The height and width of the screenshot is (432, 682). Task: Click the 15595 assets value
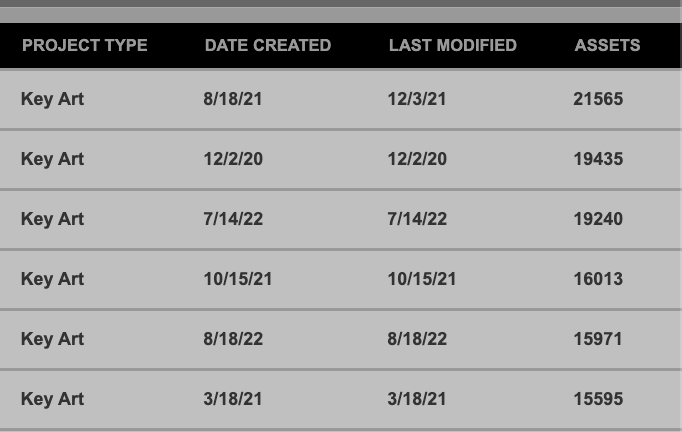[598, 399]
